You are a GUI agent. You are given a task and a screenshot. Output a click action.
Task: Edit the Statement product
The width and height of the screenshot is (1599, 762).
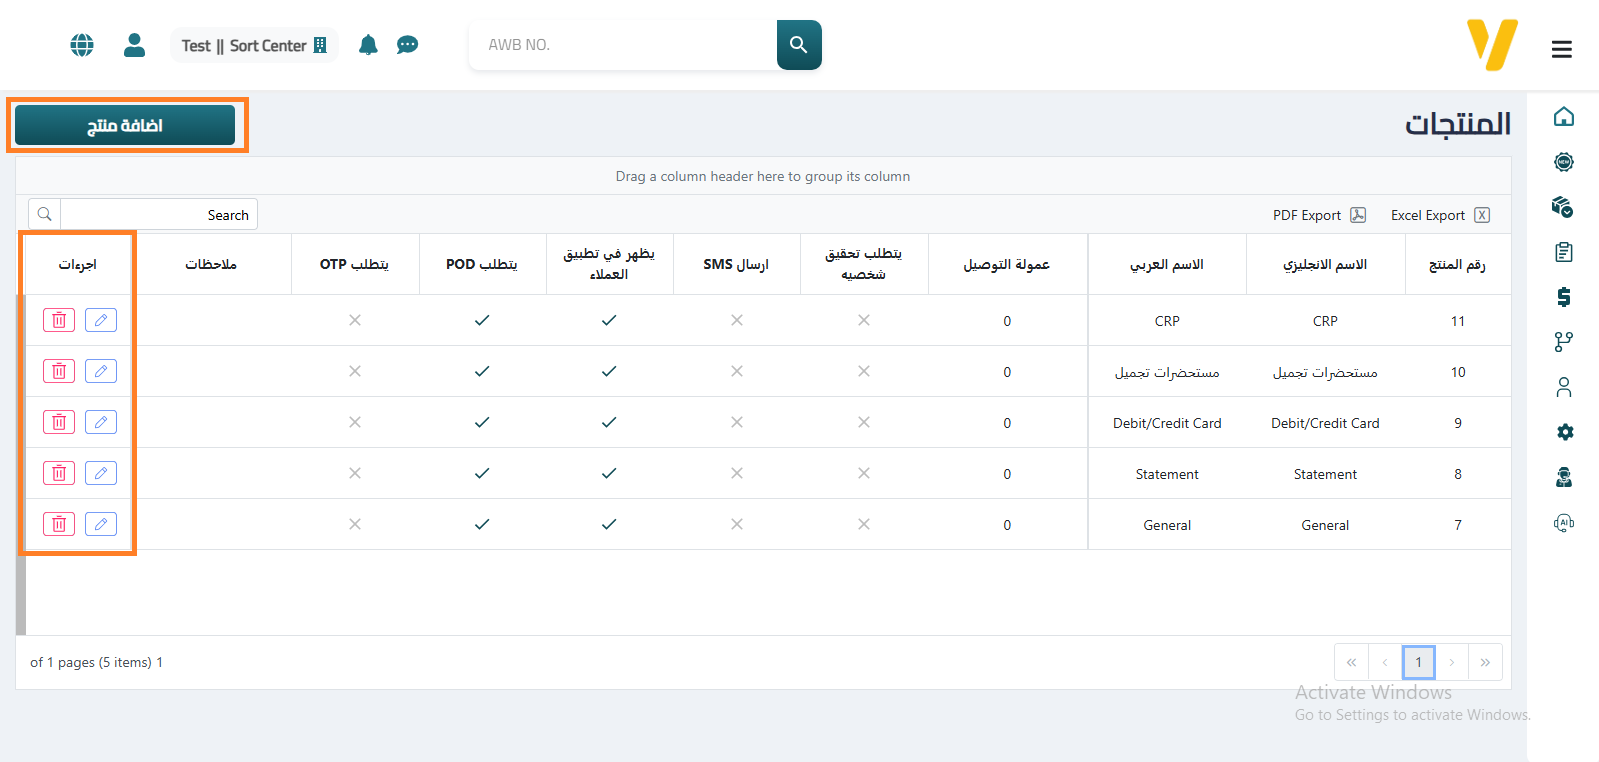pos(101,473)
